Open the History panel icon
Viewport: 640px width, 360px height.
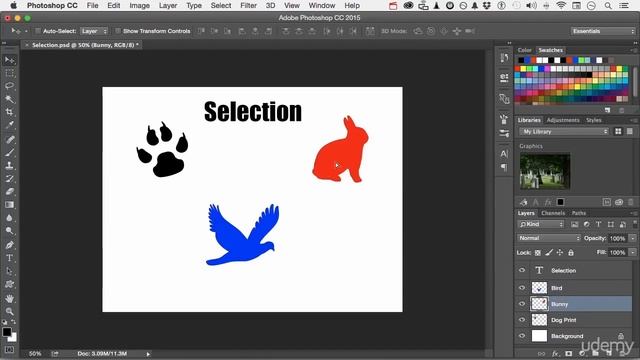click(x=504, y=58)
